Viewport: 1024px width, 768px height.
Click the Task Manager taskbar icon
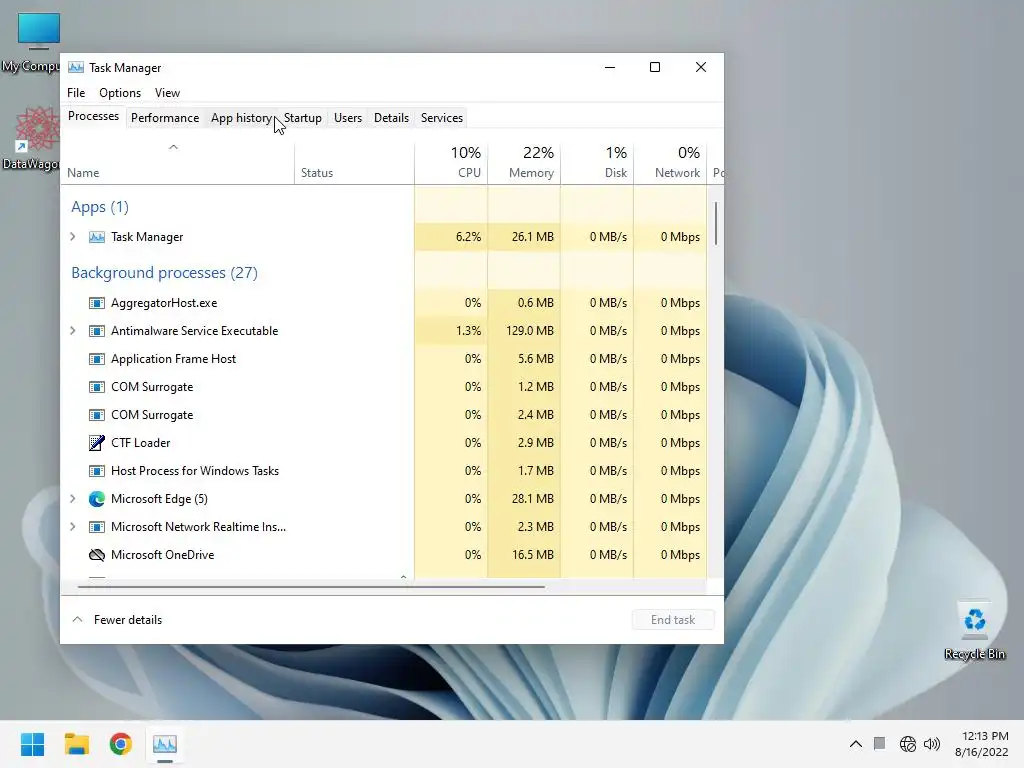pos(165,744)
